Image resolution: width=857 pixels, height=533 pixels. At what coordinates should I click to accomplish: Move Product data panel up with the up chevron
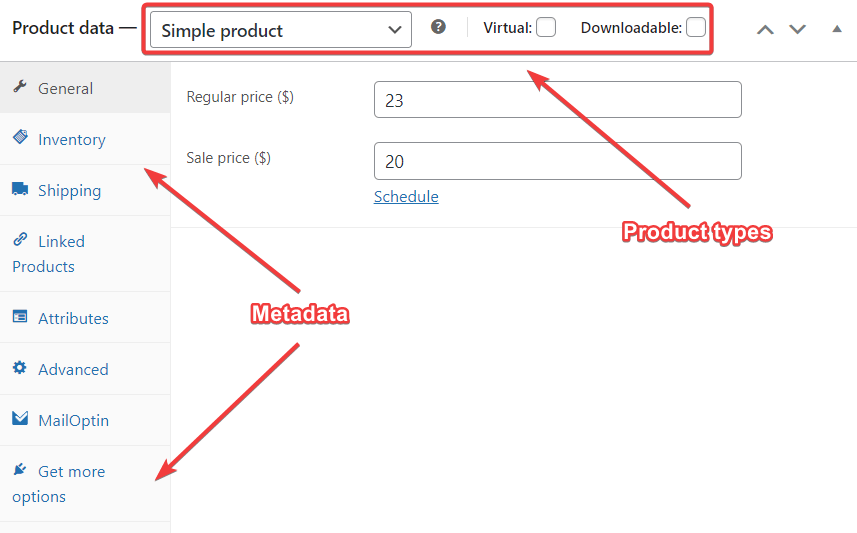765,30
